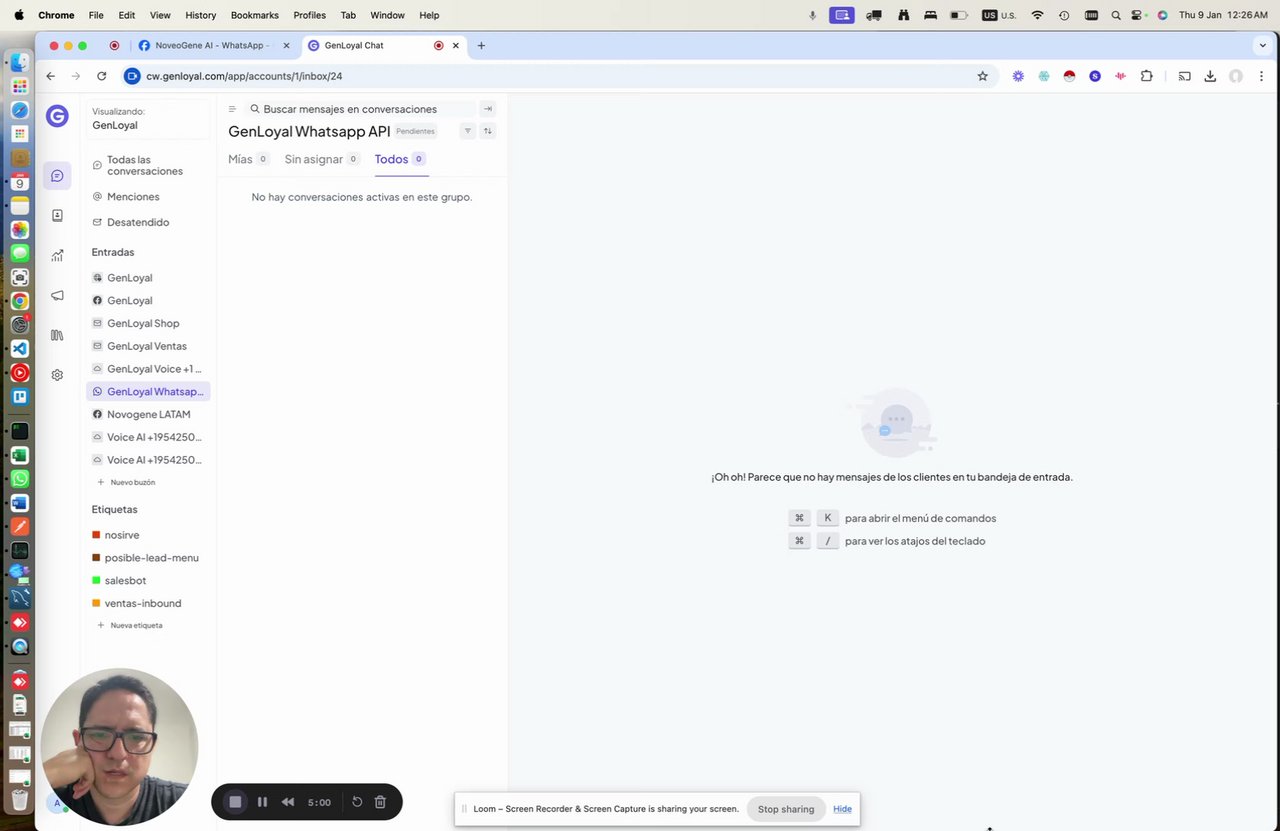
Task: Open the conversation filter icon
Action: tap(467, 131)
